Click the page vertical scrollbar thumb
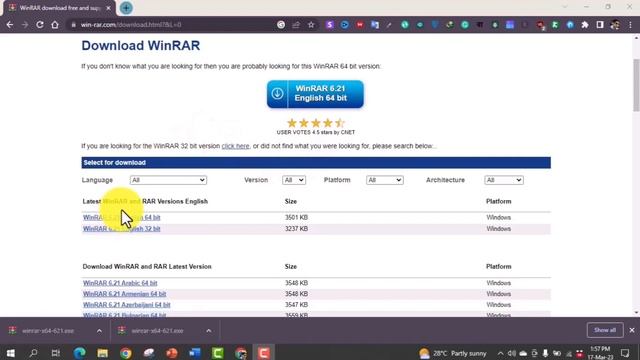This screenshot has height=360, width=640. 636,85
